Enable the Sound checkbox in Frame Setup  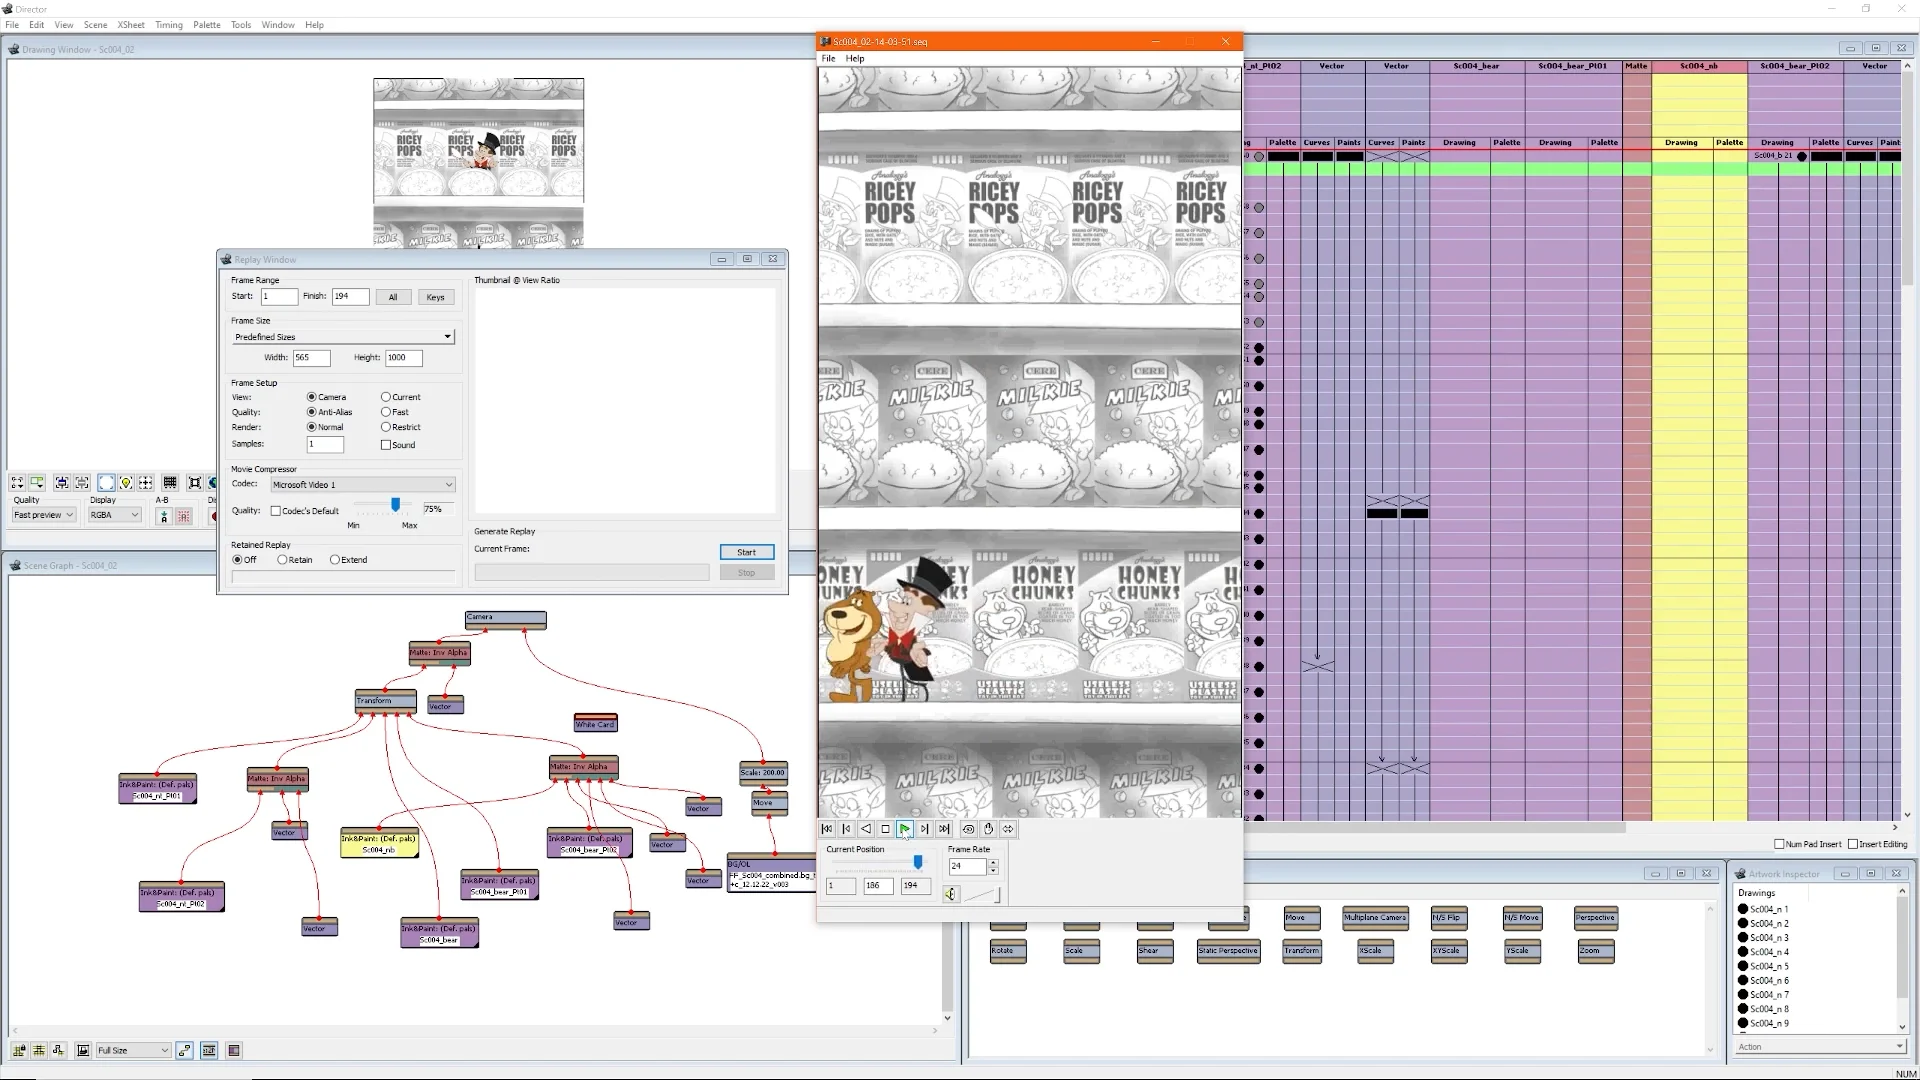[x=386, y=445]
